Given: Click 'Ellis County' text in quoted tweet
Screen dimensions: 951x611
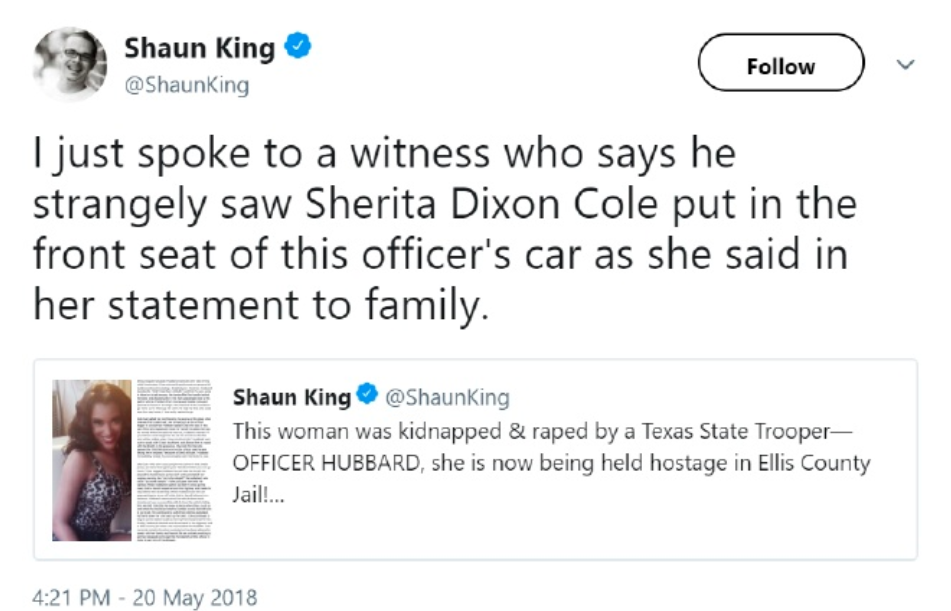Looking at the screenshot, I should tap(814, 464).
